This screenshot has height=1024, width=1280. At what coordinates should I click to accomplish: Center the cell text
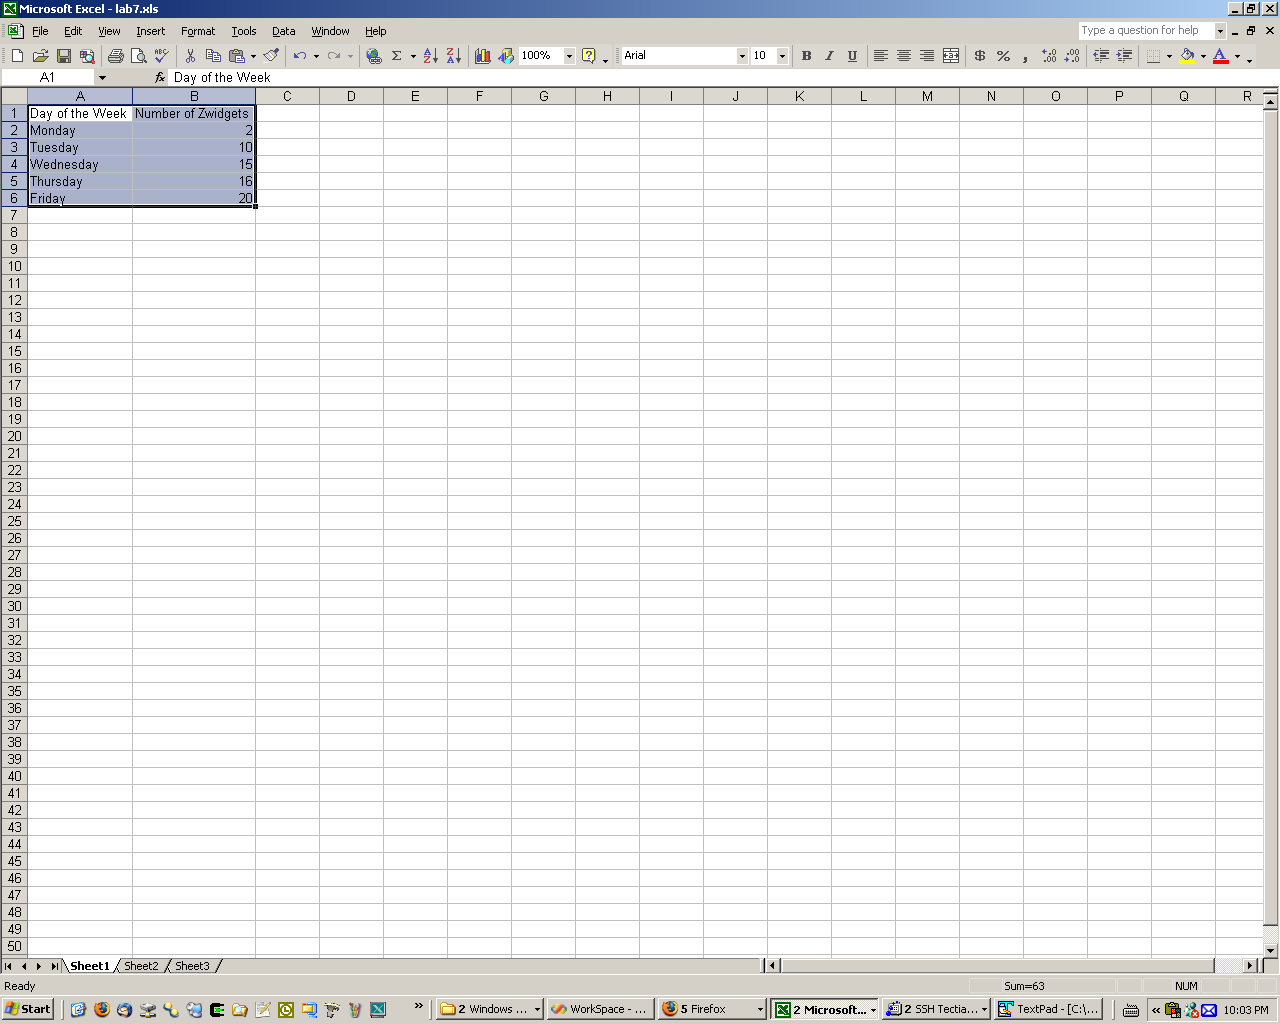(x=904, y=56)
